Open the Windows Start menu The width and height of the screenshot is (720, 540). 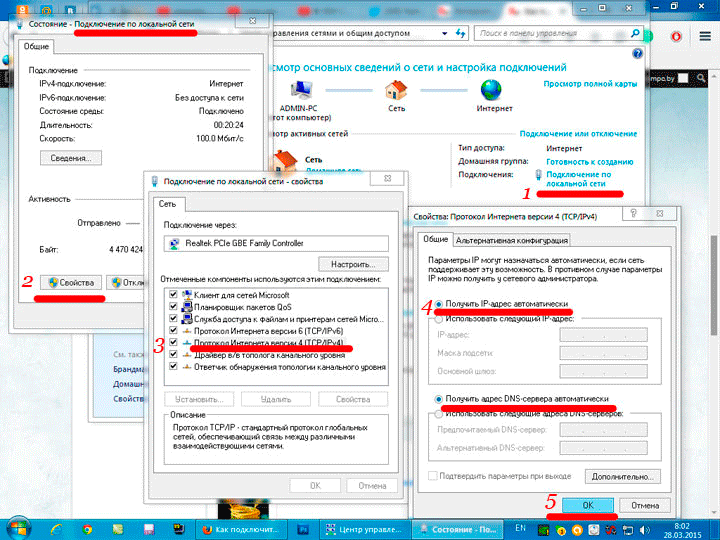click(x=18, y=528)
